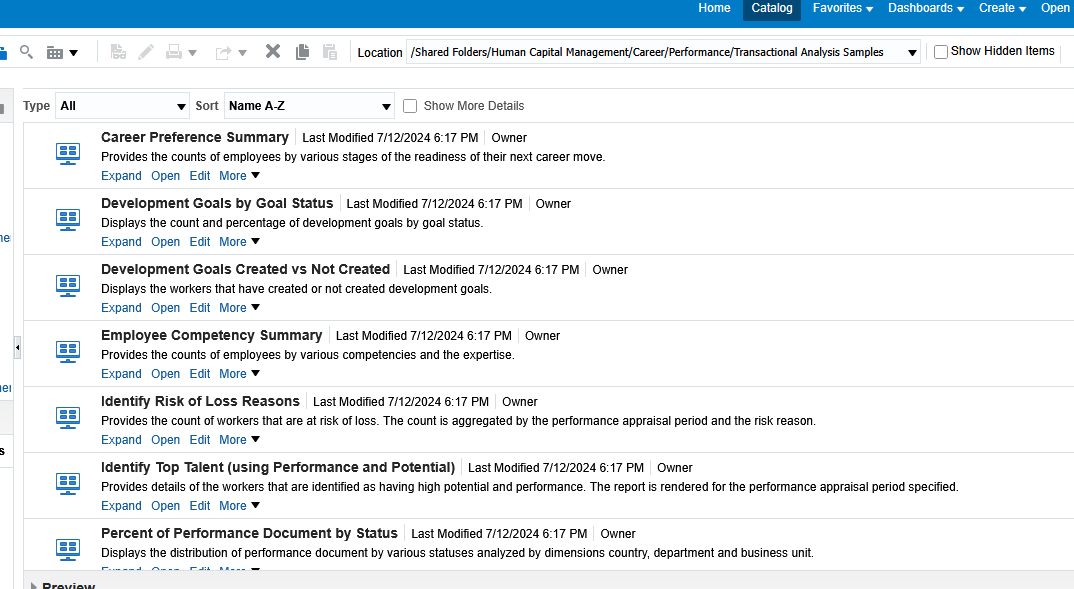Click the export arrow icon in toolbar
This screenshot has height=589, width=1074.
point(223,53)
